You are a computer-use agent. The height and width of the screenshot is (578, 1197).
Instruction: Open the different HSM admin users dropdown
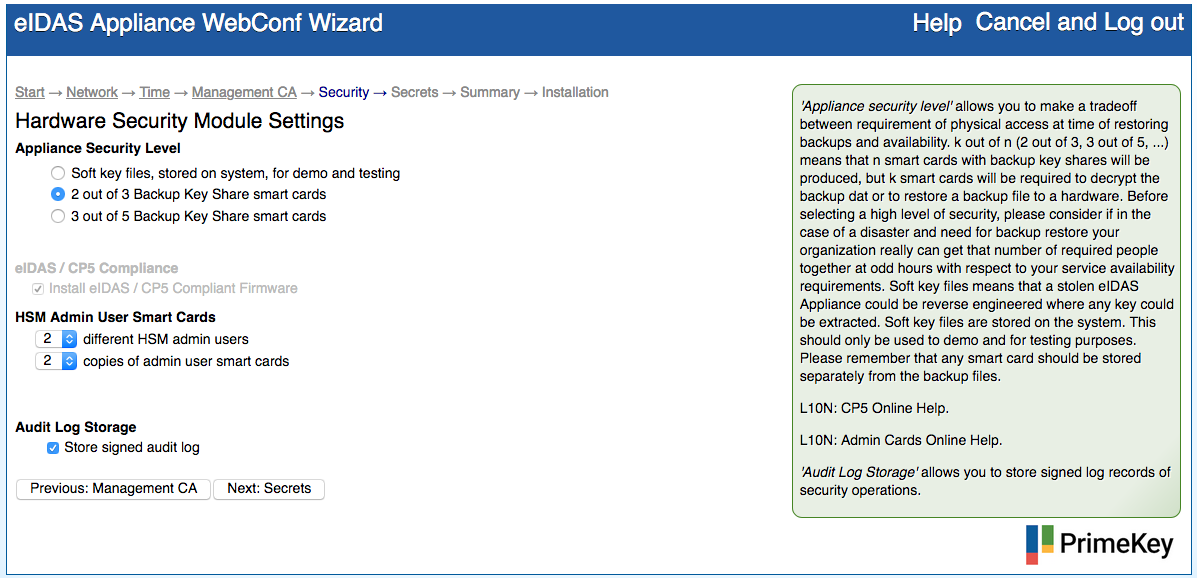(x=56, y=339)
